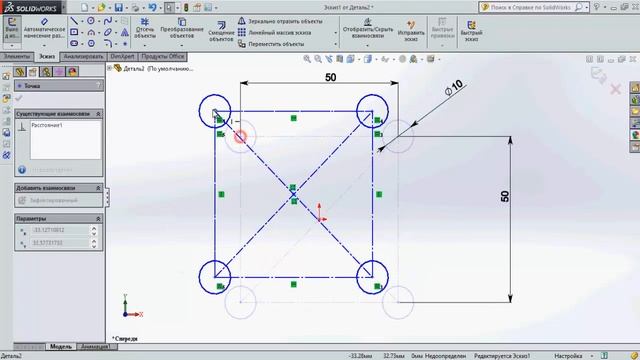The width and height of the screenshot is (640, 360).
Task: Select Расстояние1 in relations list
Action: point(47,125)
